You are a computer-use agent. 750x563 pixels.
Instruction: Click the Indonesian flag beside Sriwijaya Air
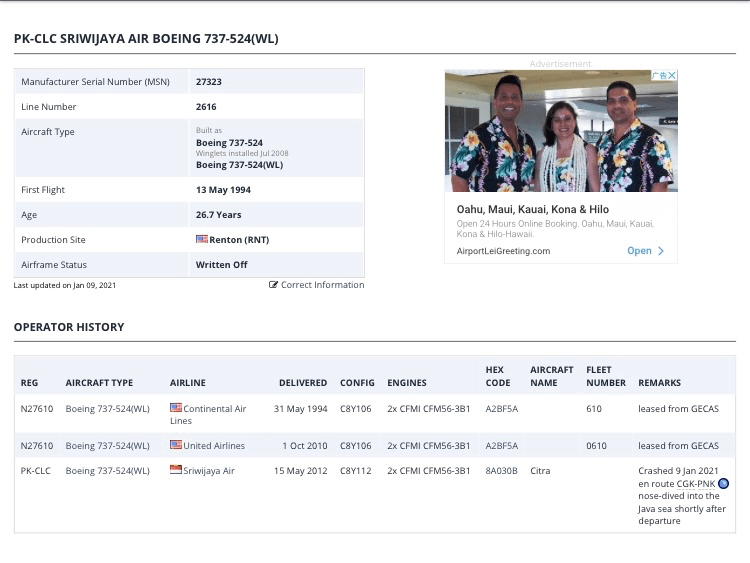(x=176, y=470)
